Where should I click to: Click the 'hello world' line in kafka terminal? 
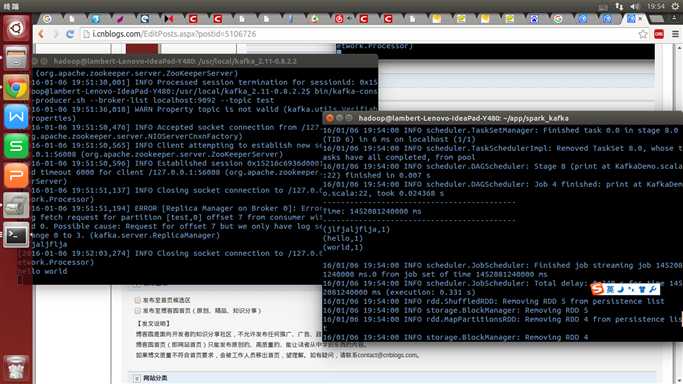coord(43,271)
